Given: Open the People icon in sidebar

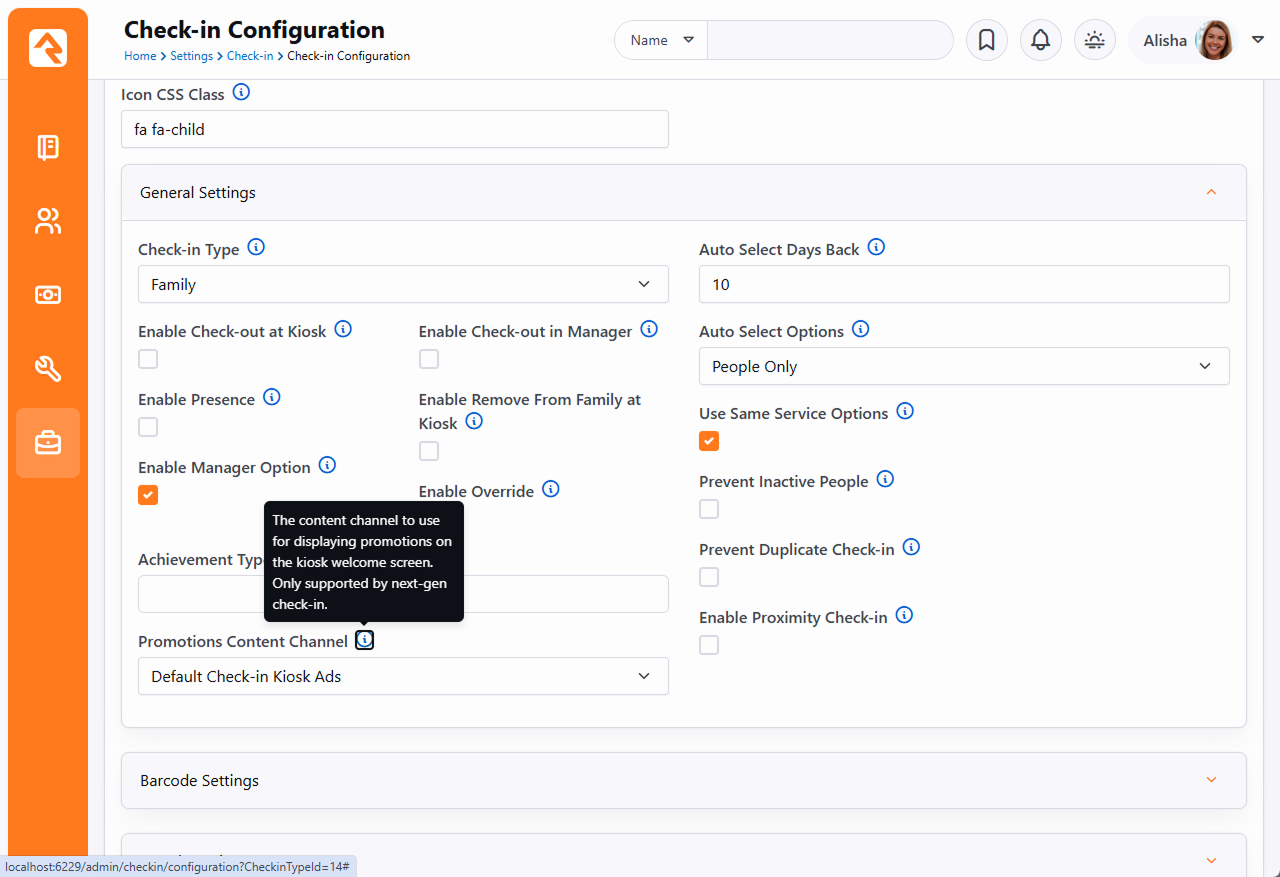Looking at the screenshot, I should pyautogui.click(x=48, y=221).
